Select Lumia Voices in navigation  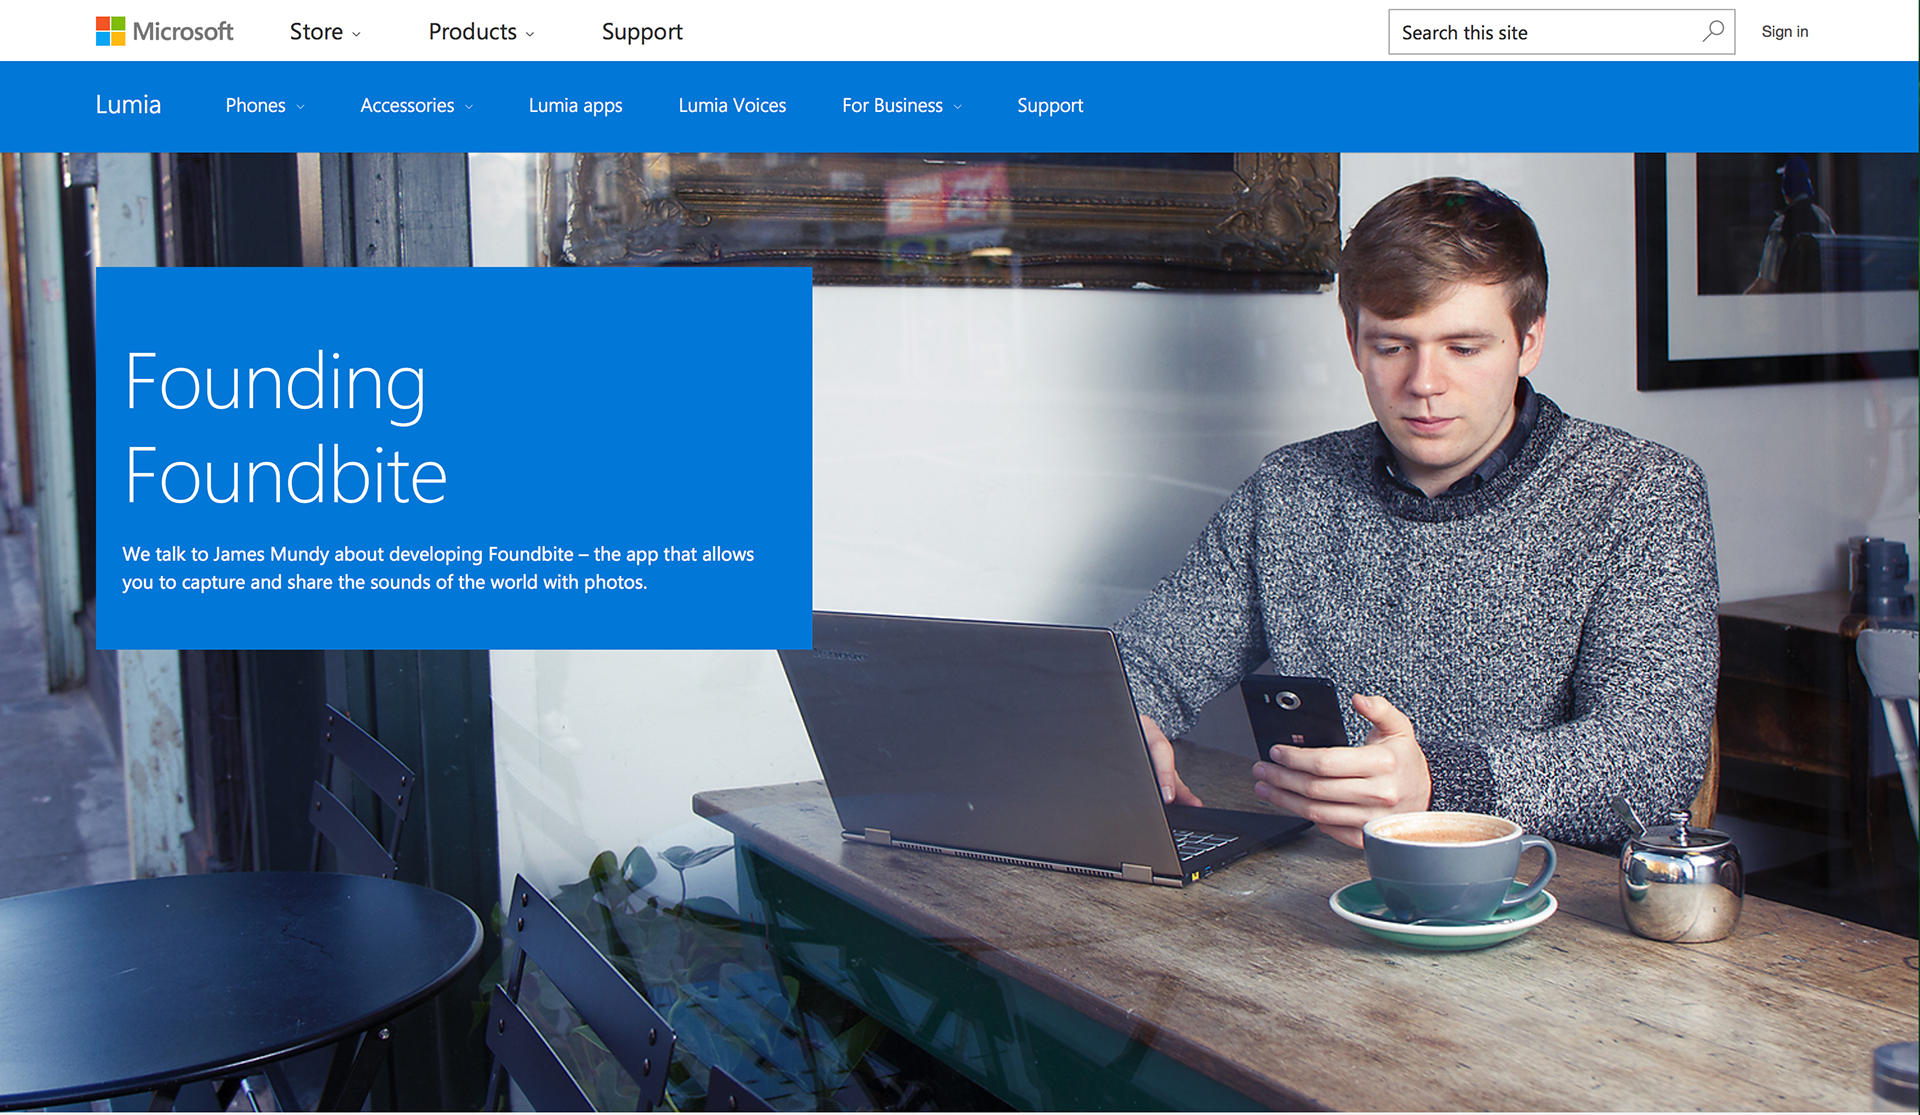732,106
